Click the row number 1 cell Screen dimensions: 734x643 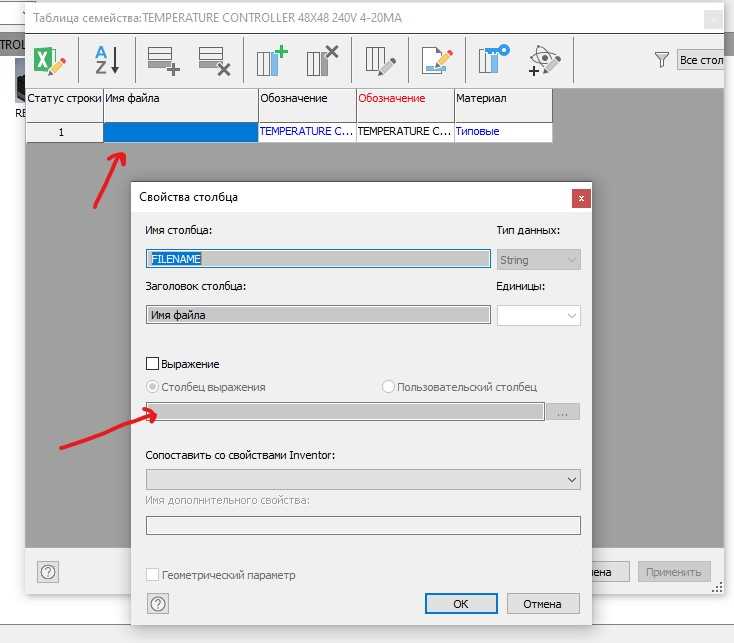[x=65, y=132]
